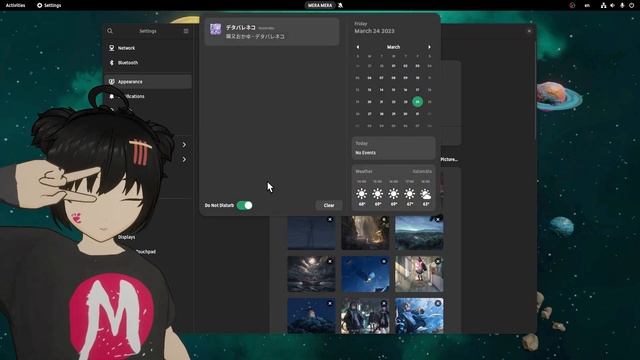Remove the dark blue night sky wallpaper

point(330,220)
